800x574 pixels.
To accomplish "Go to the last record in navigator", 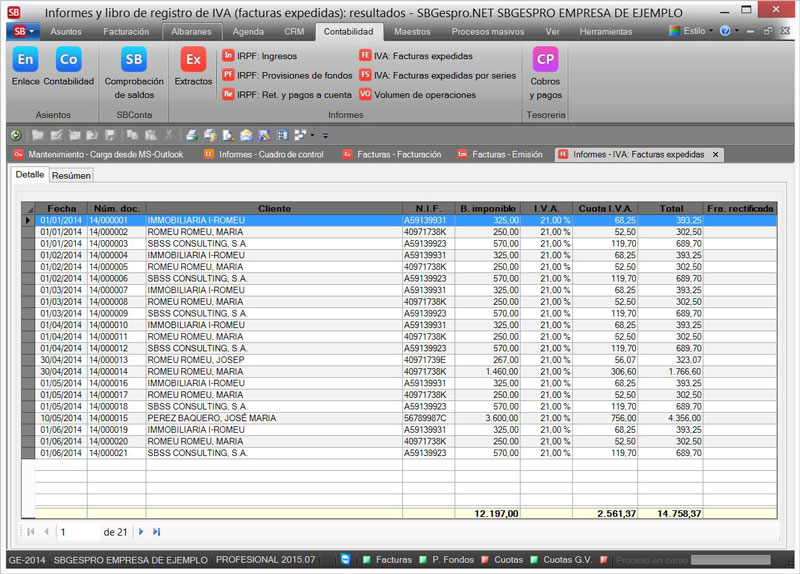I will (x=157, y=532).
